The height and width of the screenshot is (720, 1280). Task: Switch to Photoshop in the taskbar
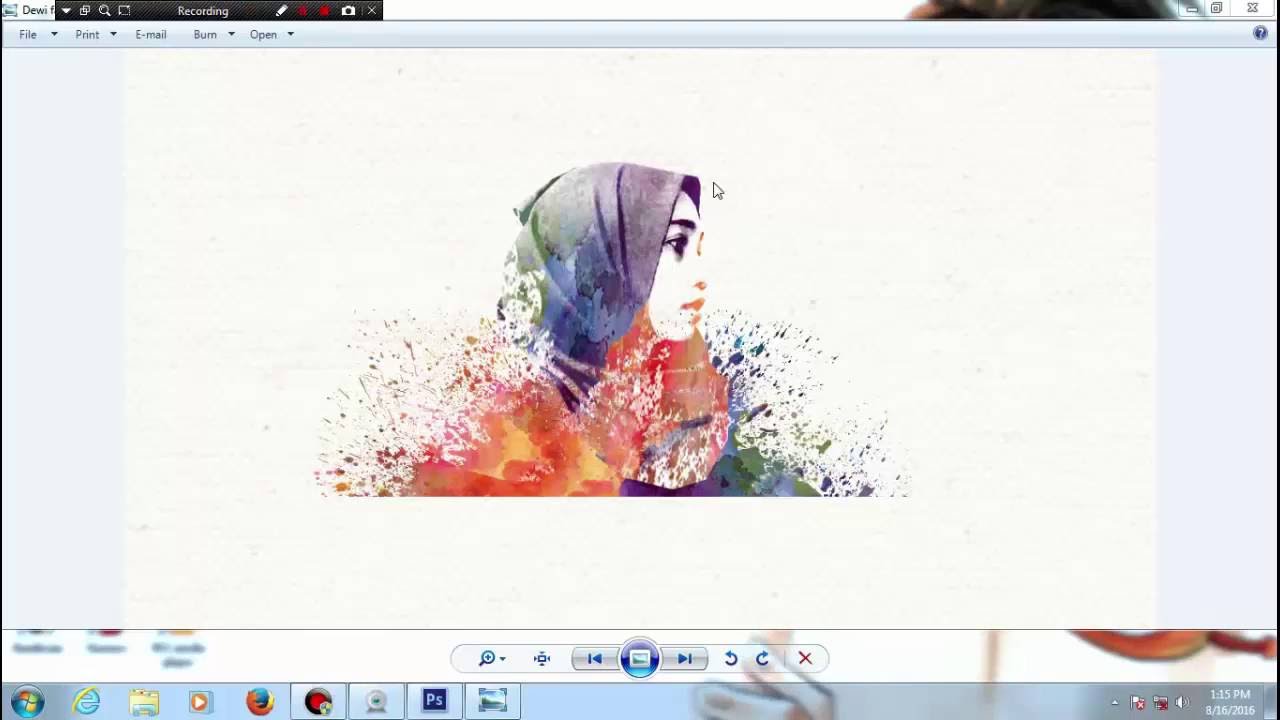point(434,702)
